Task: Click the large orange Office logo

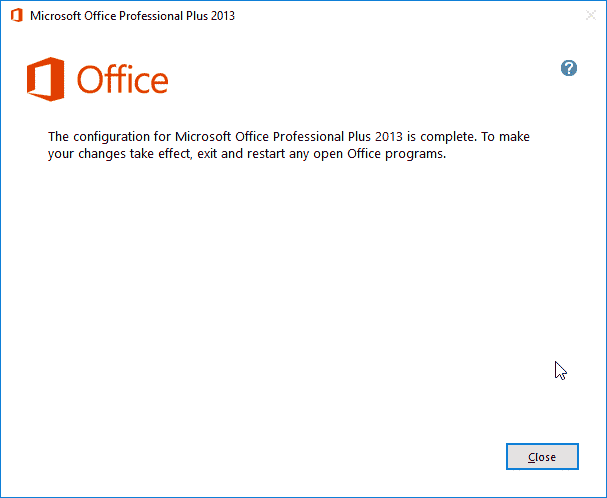Action: pos(46,79)
